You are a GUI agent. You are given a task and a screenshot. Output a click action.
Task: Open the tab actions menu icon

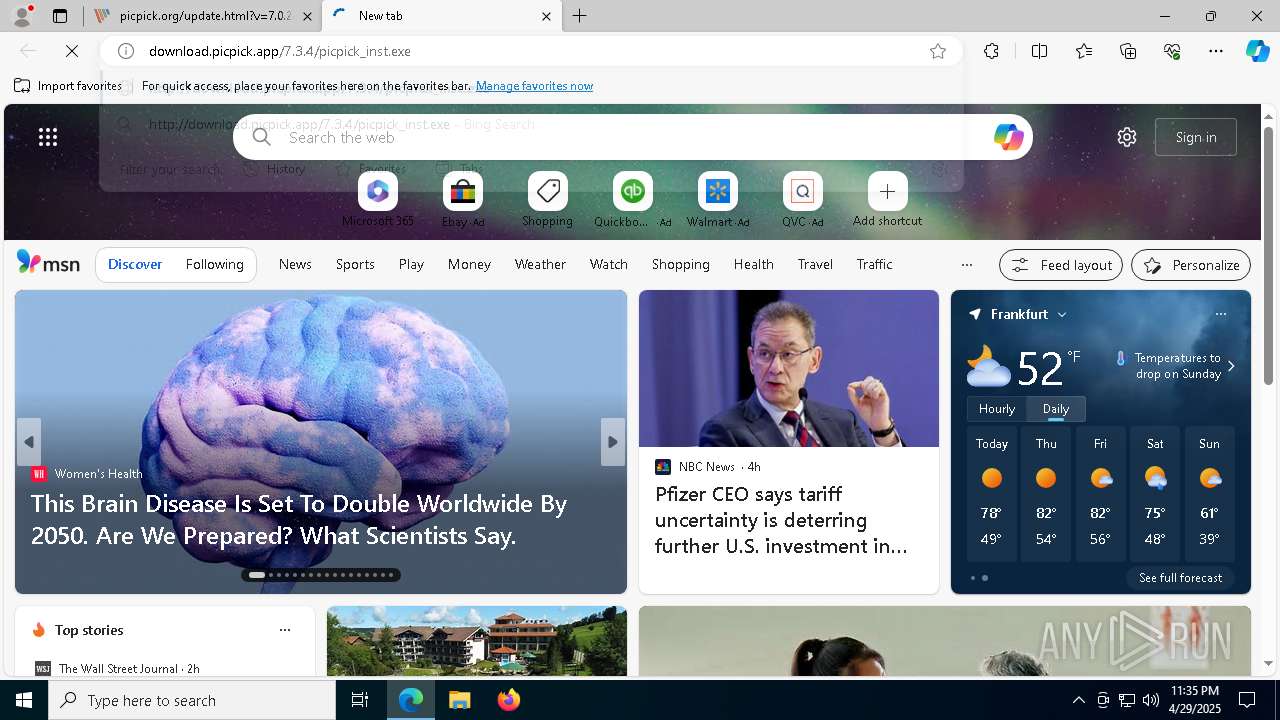point(60,16)
